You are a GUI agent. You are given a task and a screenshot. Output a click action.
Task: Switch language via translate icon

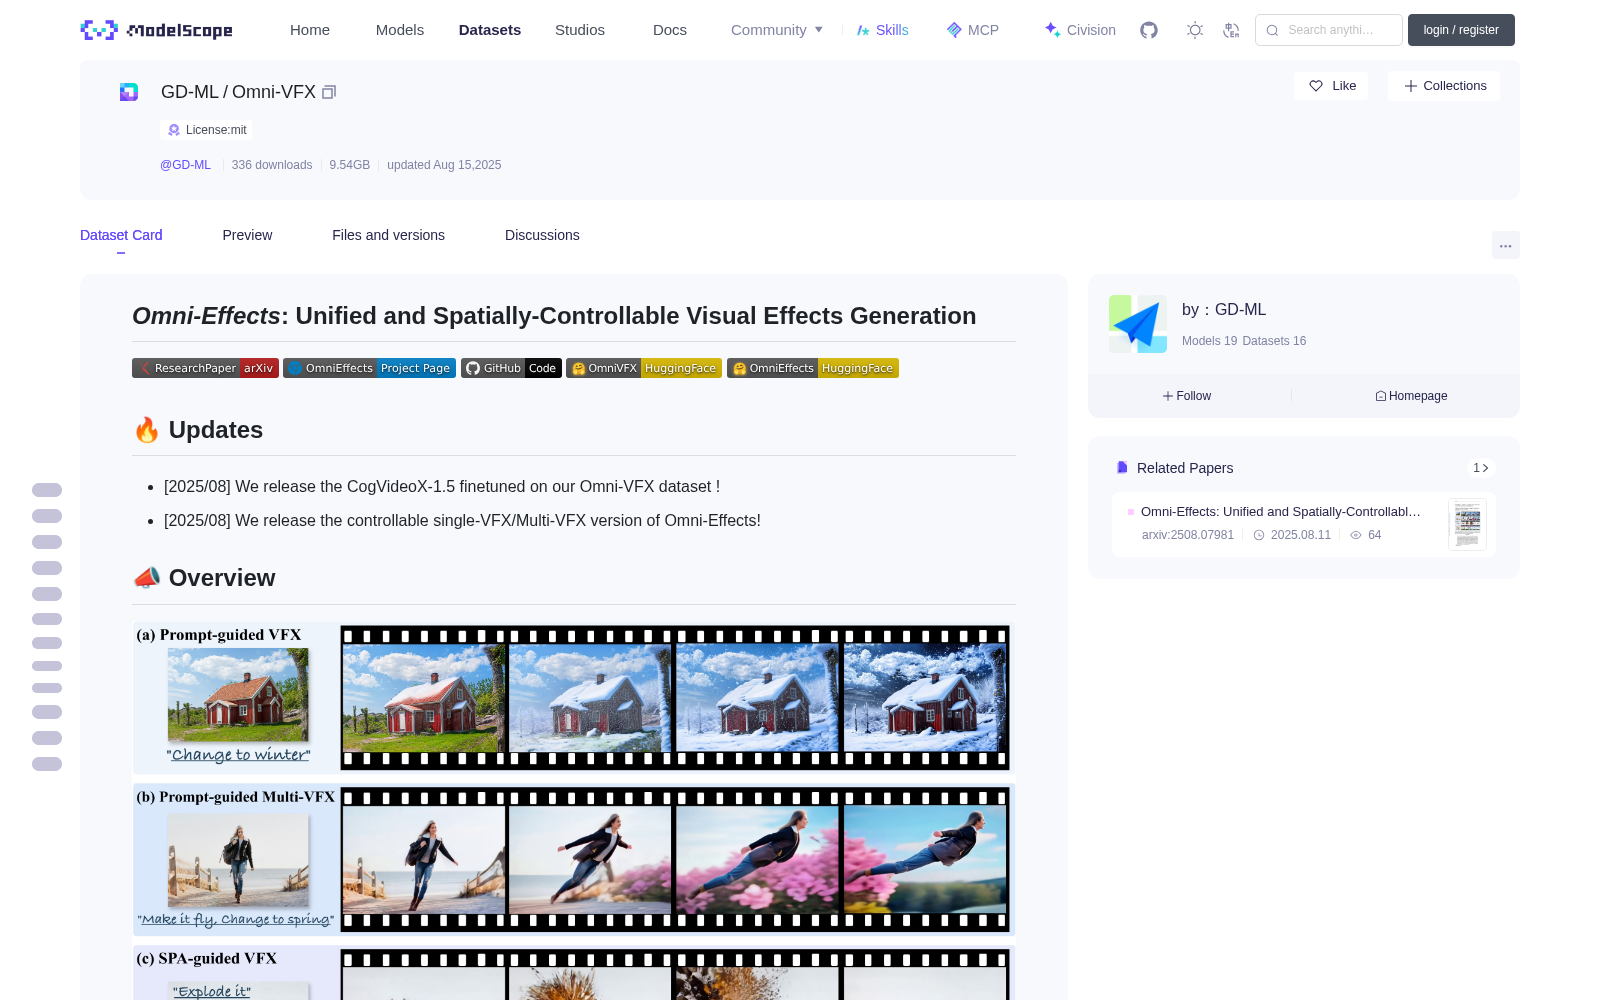pyautogui.click(x=1232, y=30)
